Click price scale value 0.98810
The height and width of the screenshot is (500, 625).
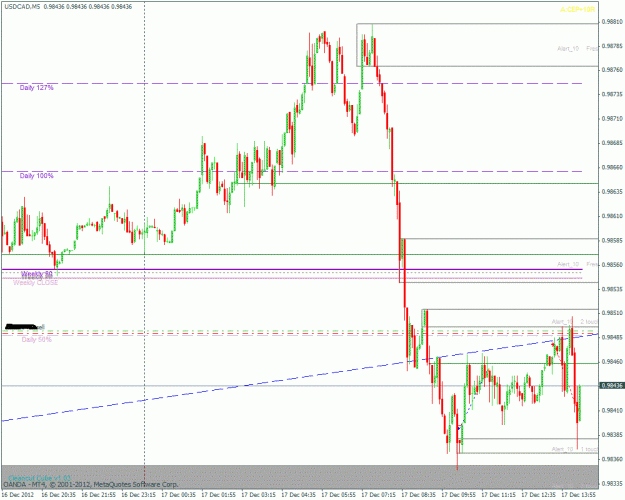coord(612,21)
